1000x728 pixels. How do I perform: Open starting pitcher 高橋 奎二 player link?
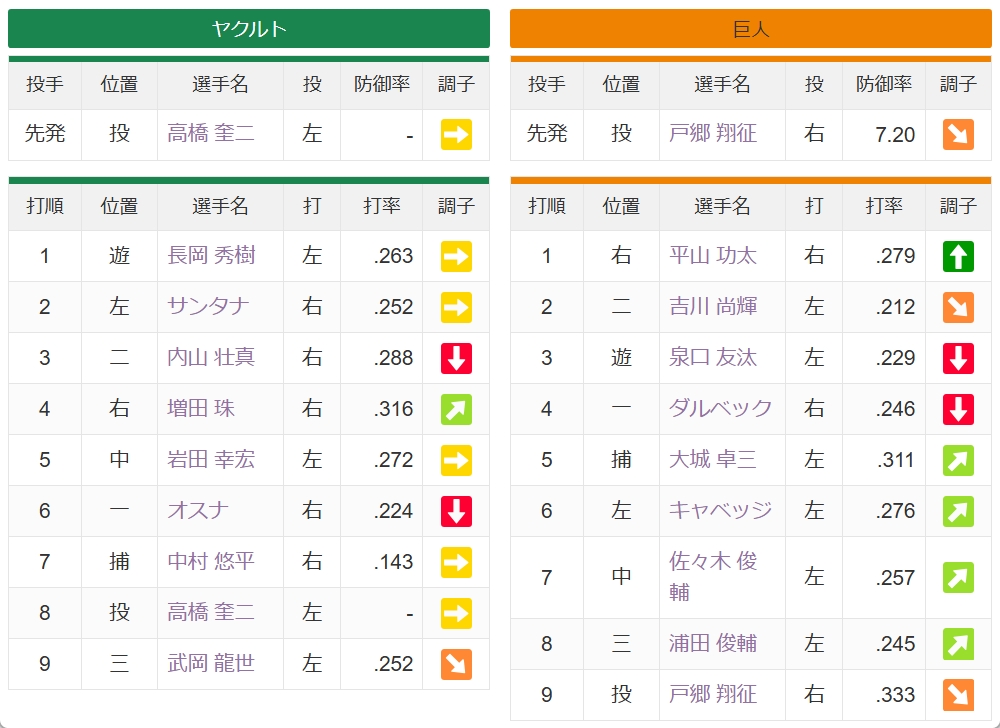click(211, 133)
